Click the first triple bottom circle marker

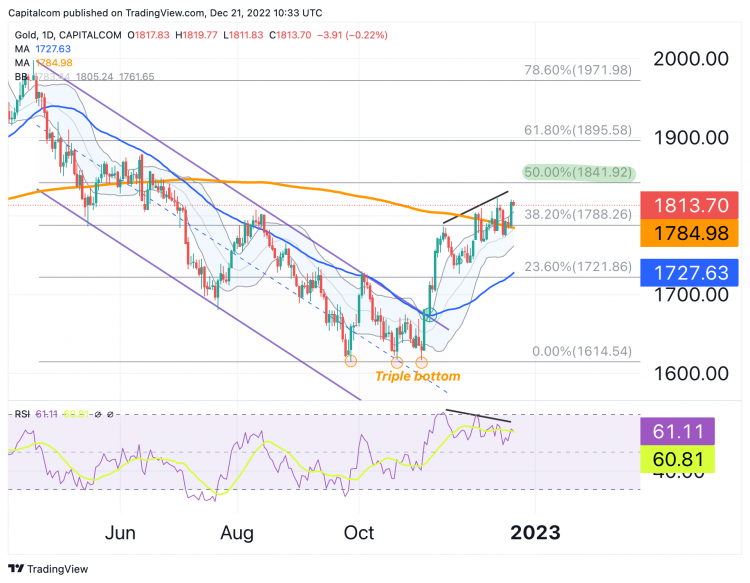click(x=351, y=361)
